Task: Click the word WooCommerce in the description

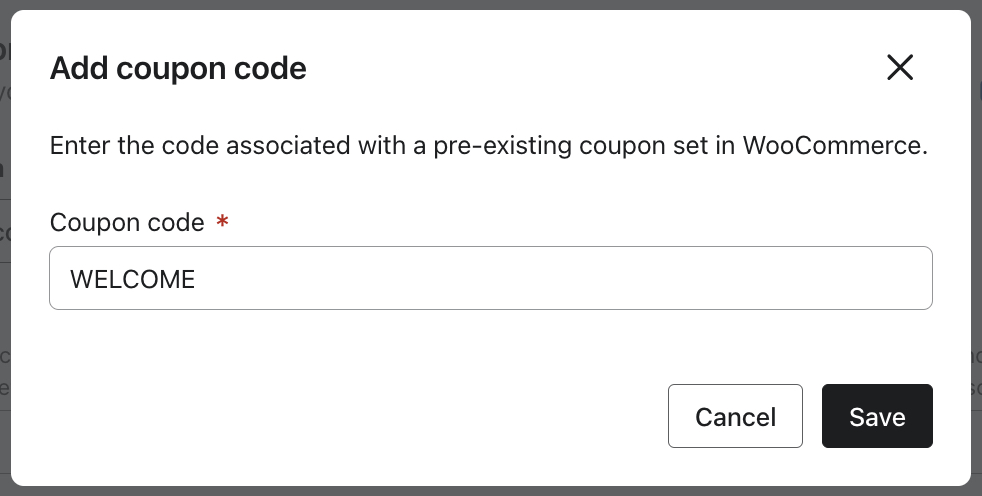Action: click(834, 146)
